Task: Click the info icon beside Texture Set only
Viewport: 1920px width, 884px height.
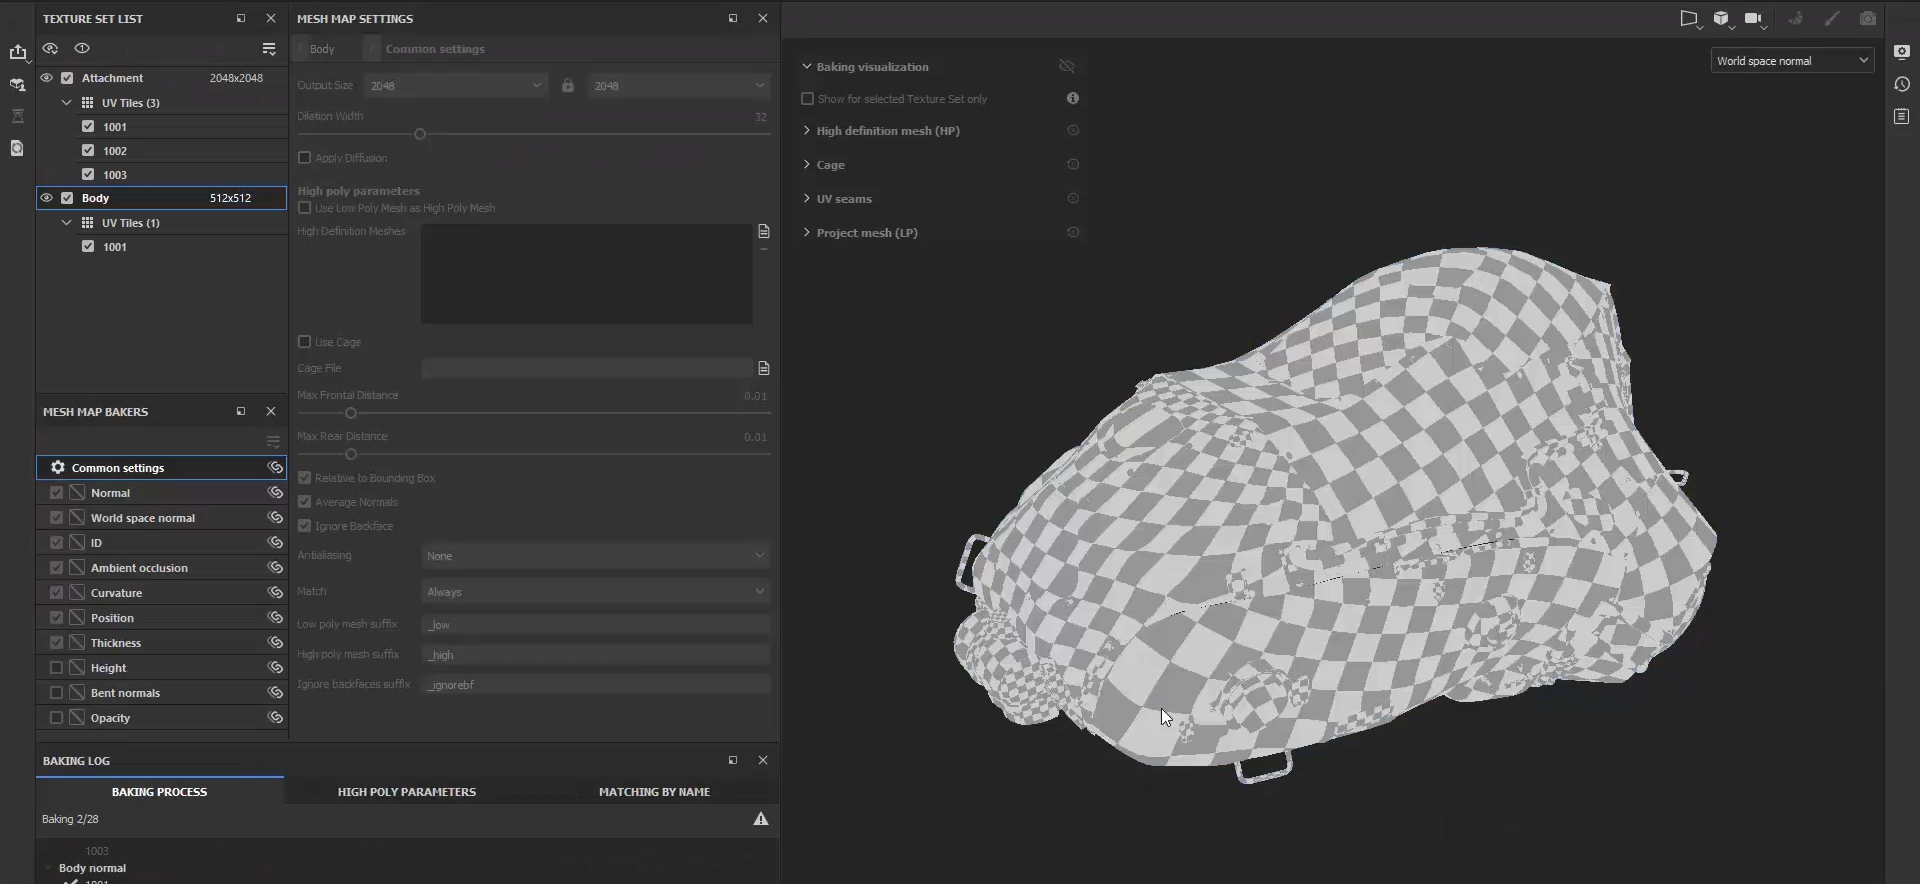Action: [x=1073, y=98]
